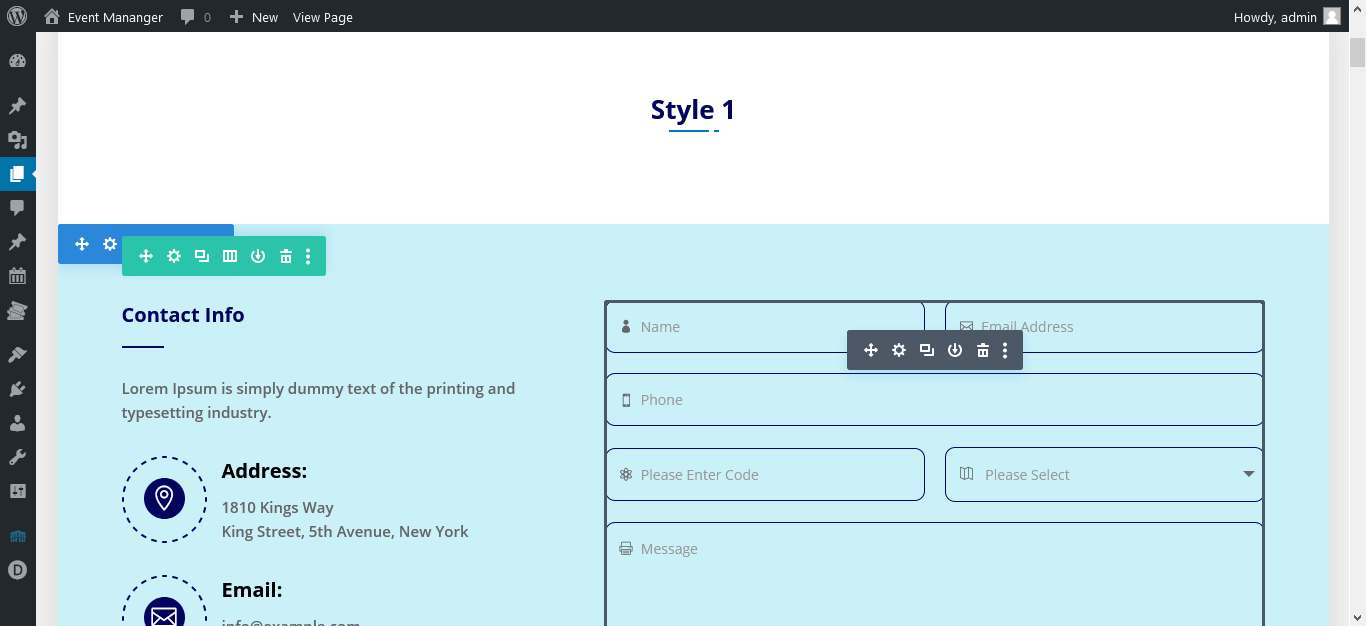Click 'King Street, 5th Avenue, New York'
The height and width of the screenshot is (626, 1366).
345,532
